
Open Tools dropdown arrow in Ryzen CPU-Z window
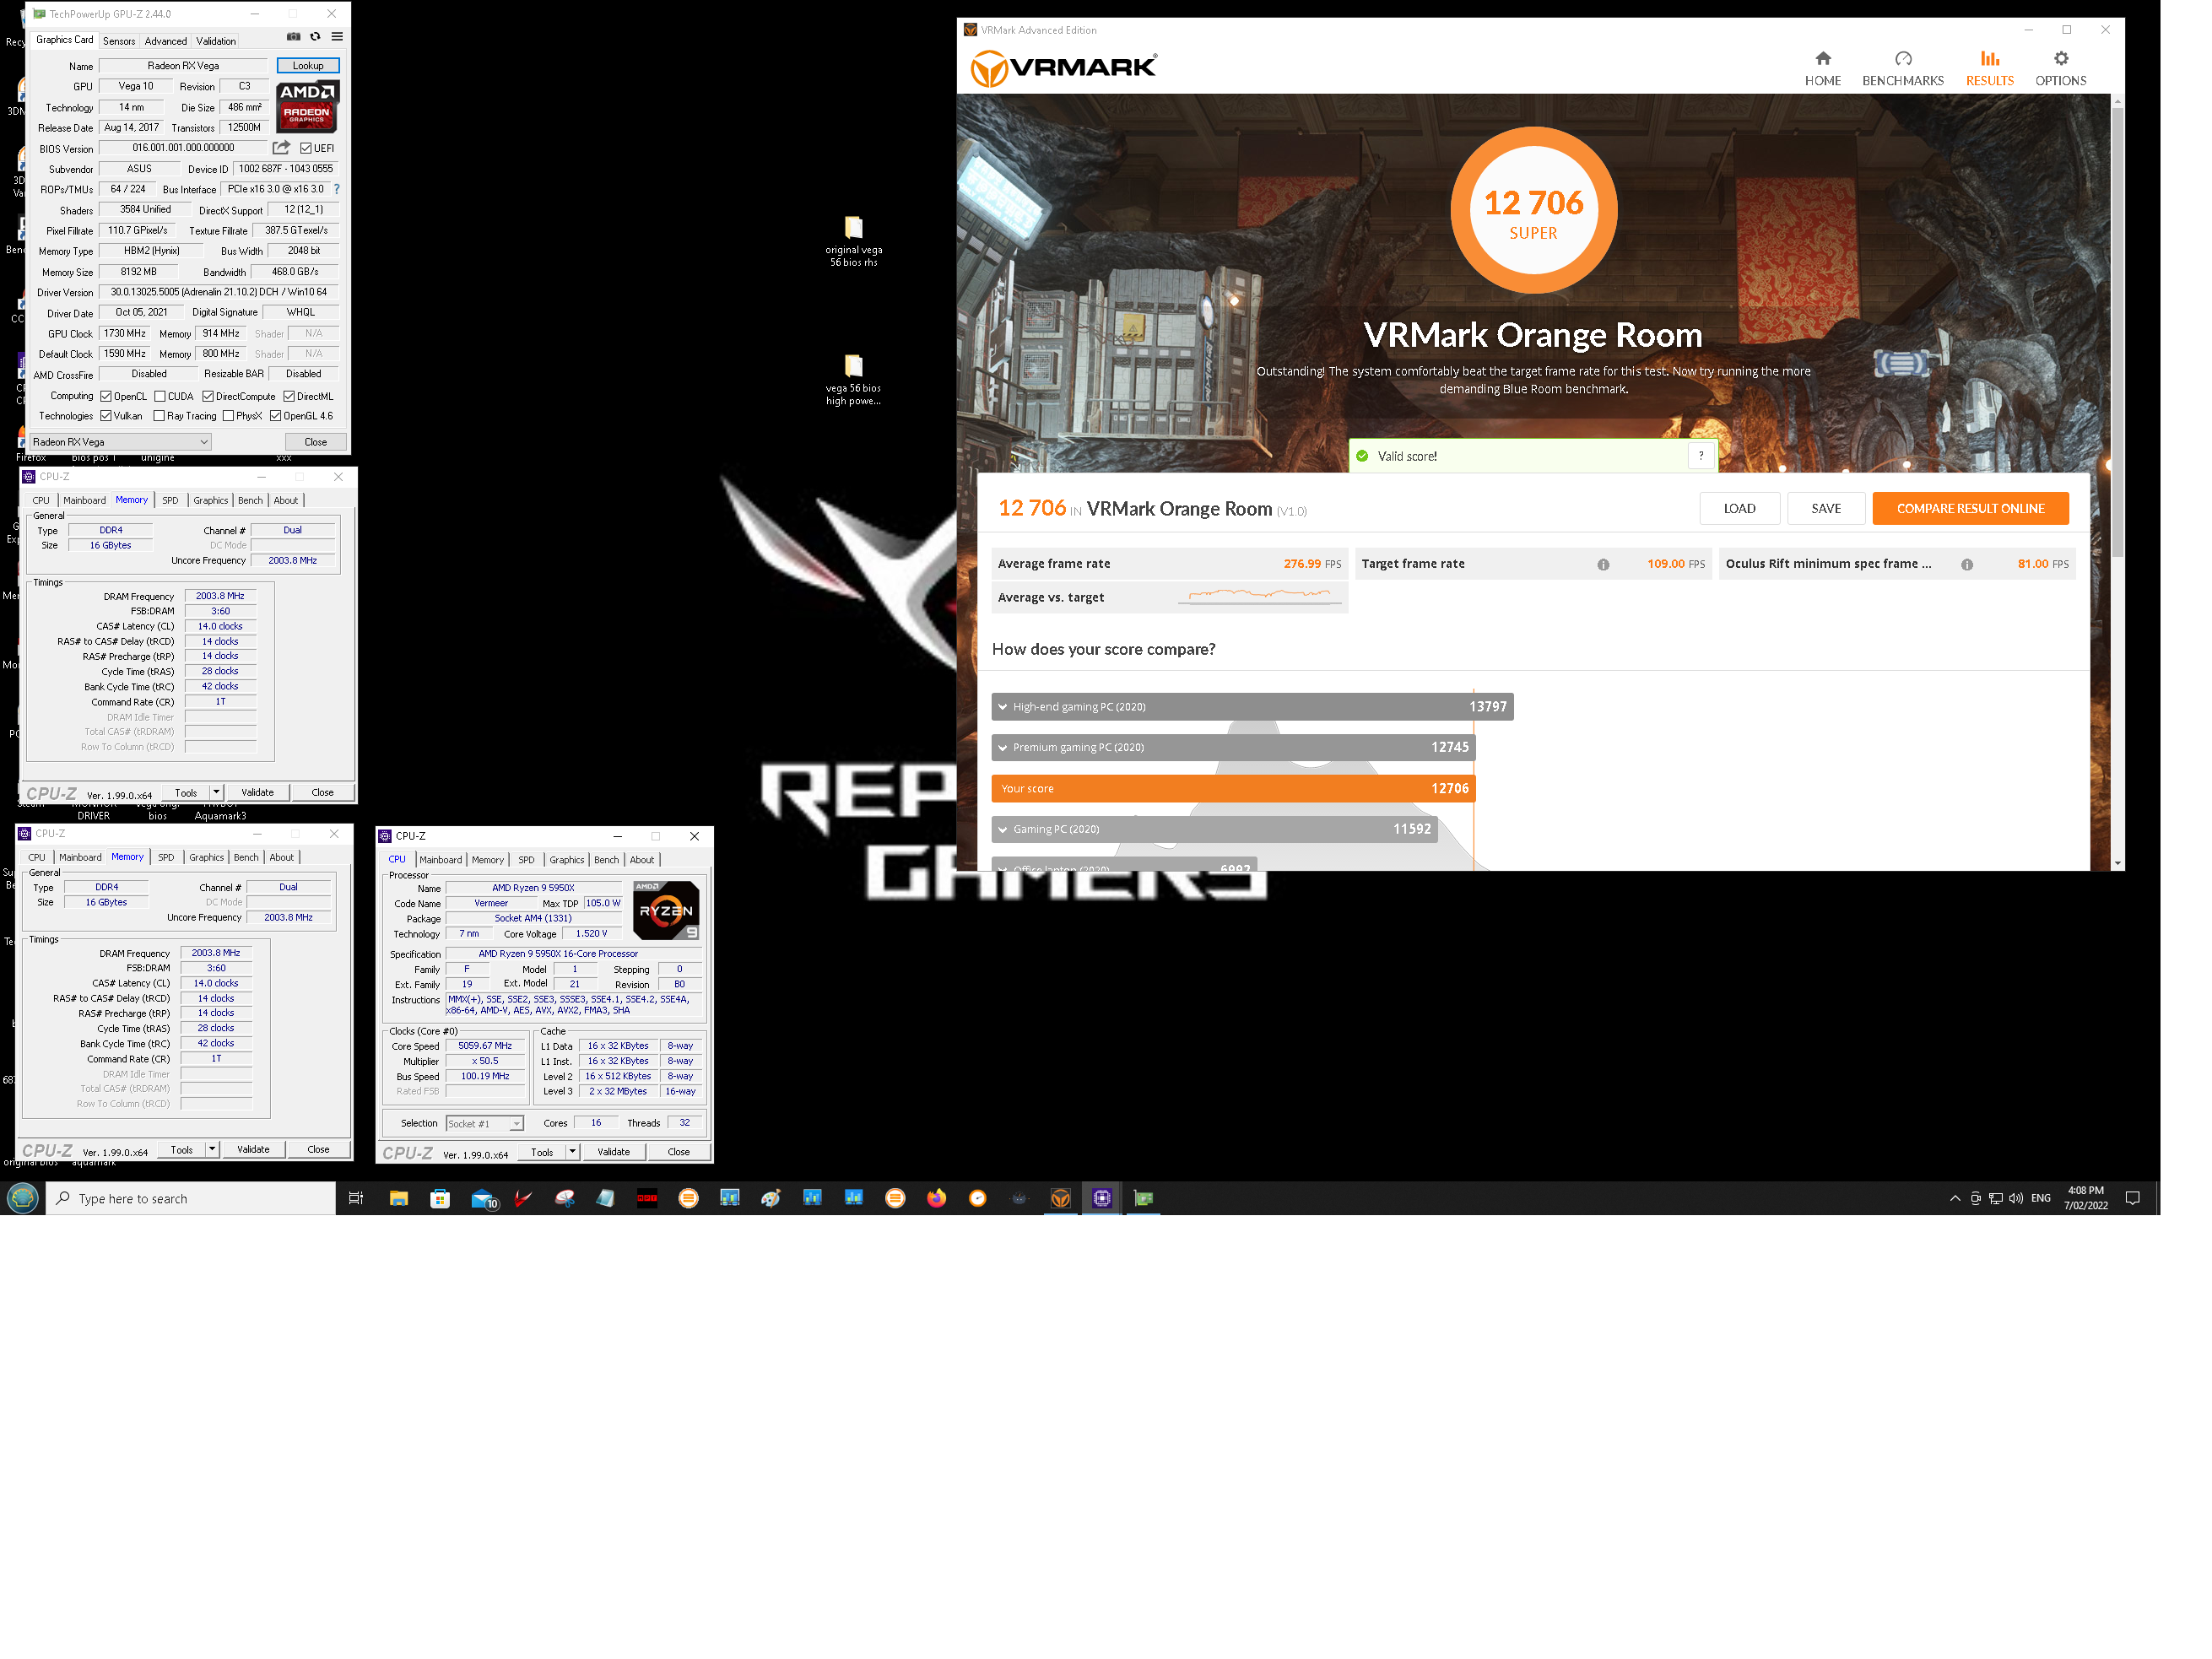pyautogui.click(x=572, y=1152)
